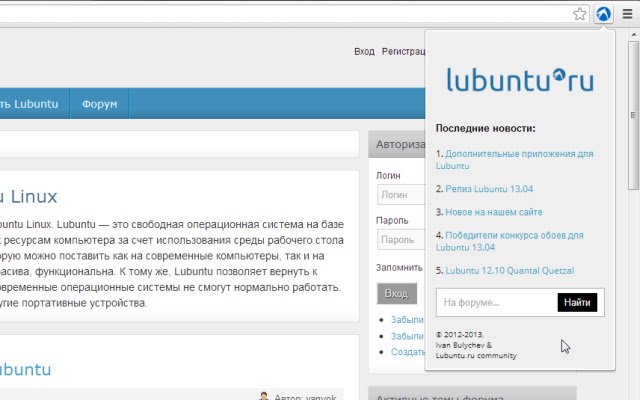Open the Chrome hamburger menu
The image size is (640, 400).
click(x=627, y=14)
